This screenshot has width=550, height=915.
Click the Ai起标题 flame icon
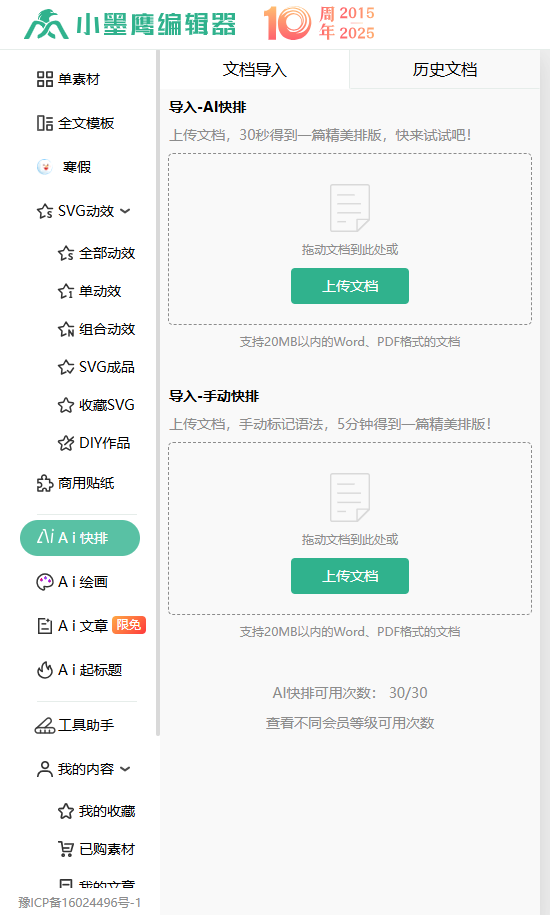pos(45,670)
